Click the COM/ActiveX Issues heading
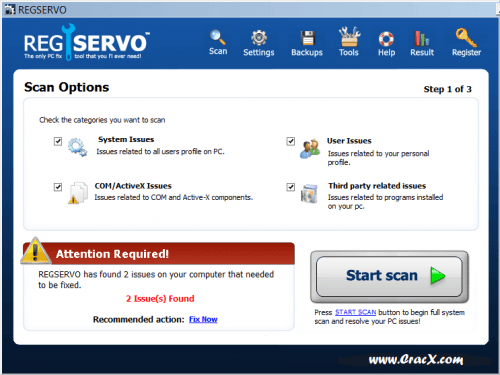 point(133,186)
